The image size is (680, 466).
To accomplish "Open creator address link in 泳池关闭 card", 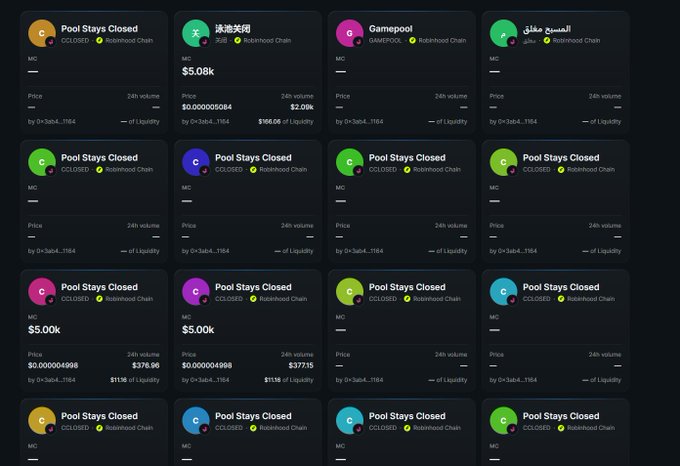I will tap(206, 122).
